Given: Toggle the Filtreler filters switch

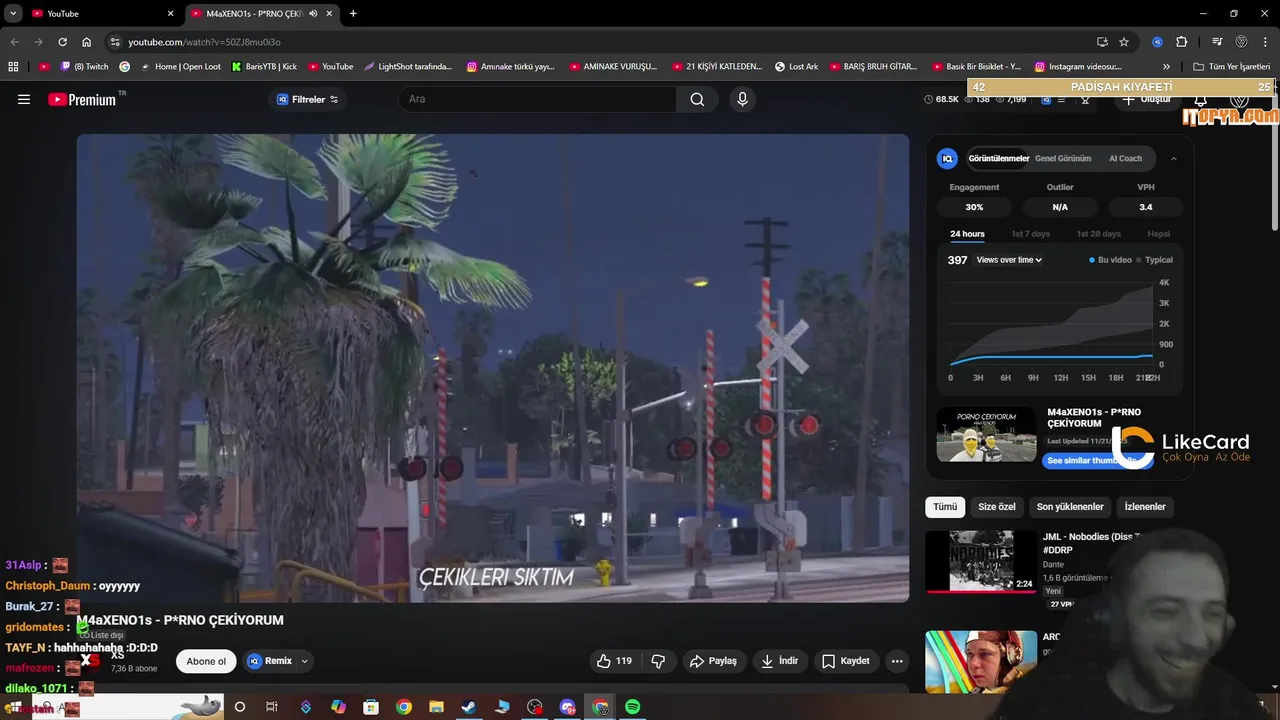Looking at the screenshot, I should [334, 99].
